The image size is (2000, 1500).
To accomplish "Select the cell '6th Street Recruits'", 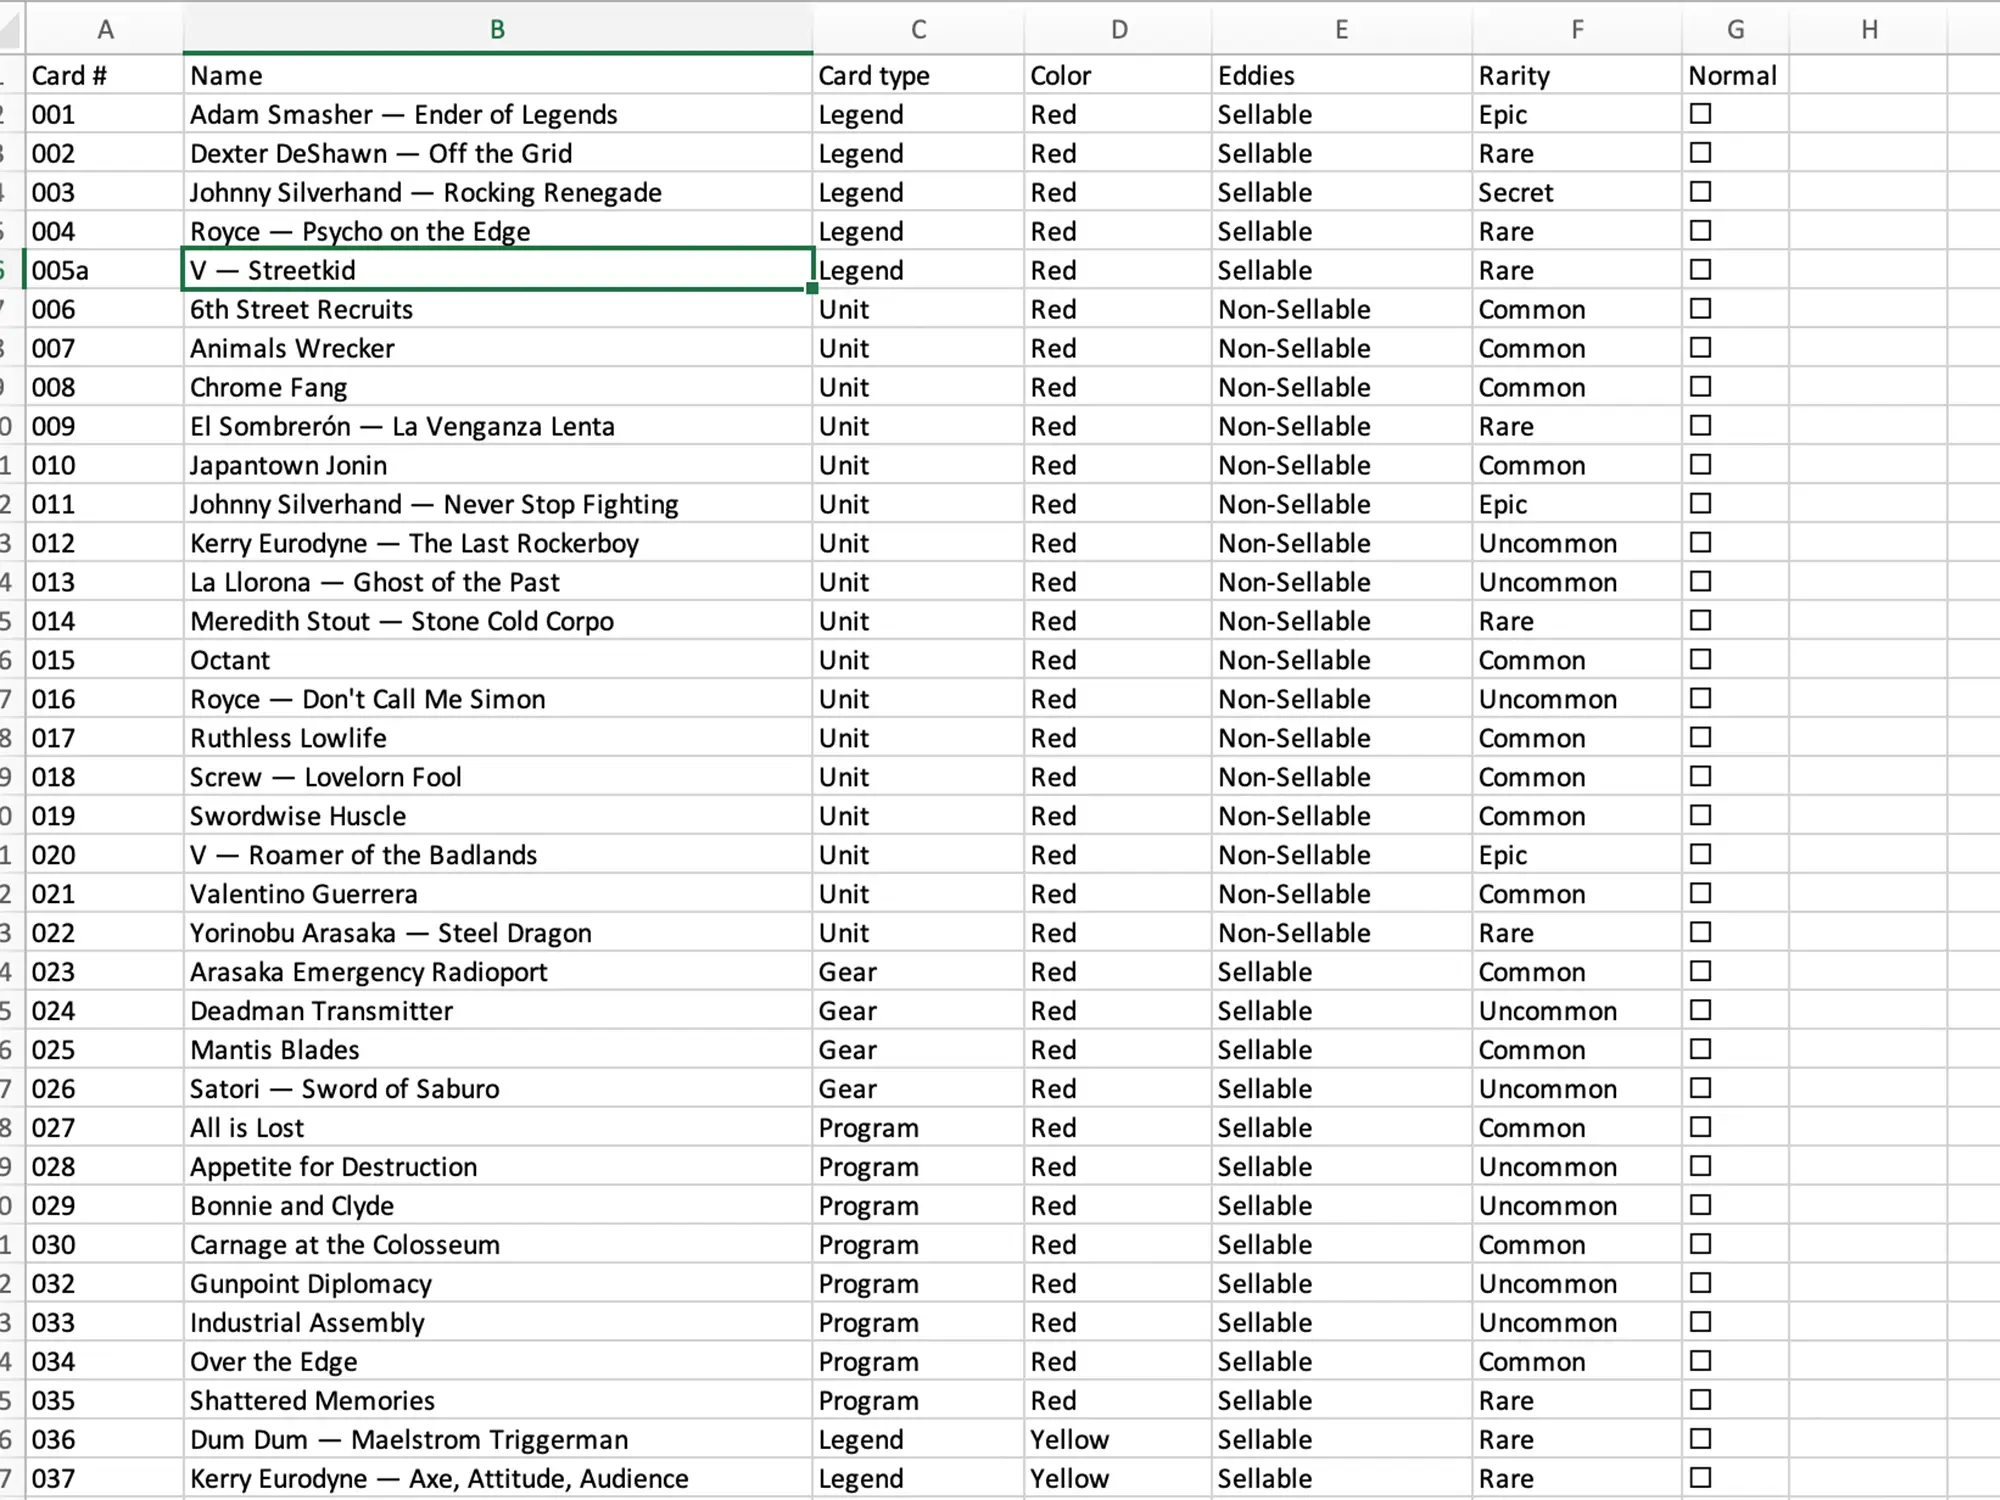I will coord(498,309).
